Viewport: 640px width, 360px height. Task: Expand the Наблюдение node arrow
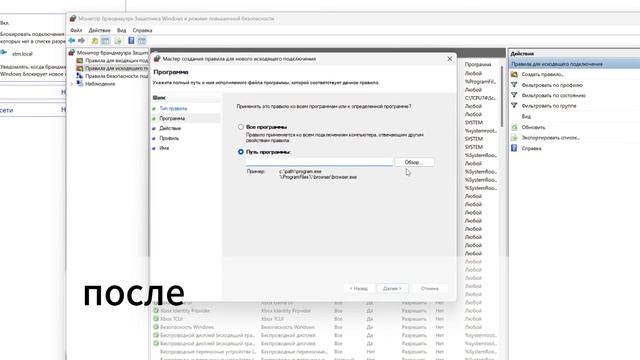click(72, 84)
